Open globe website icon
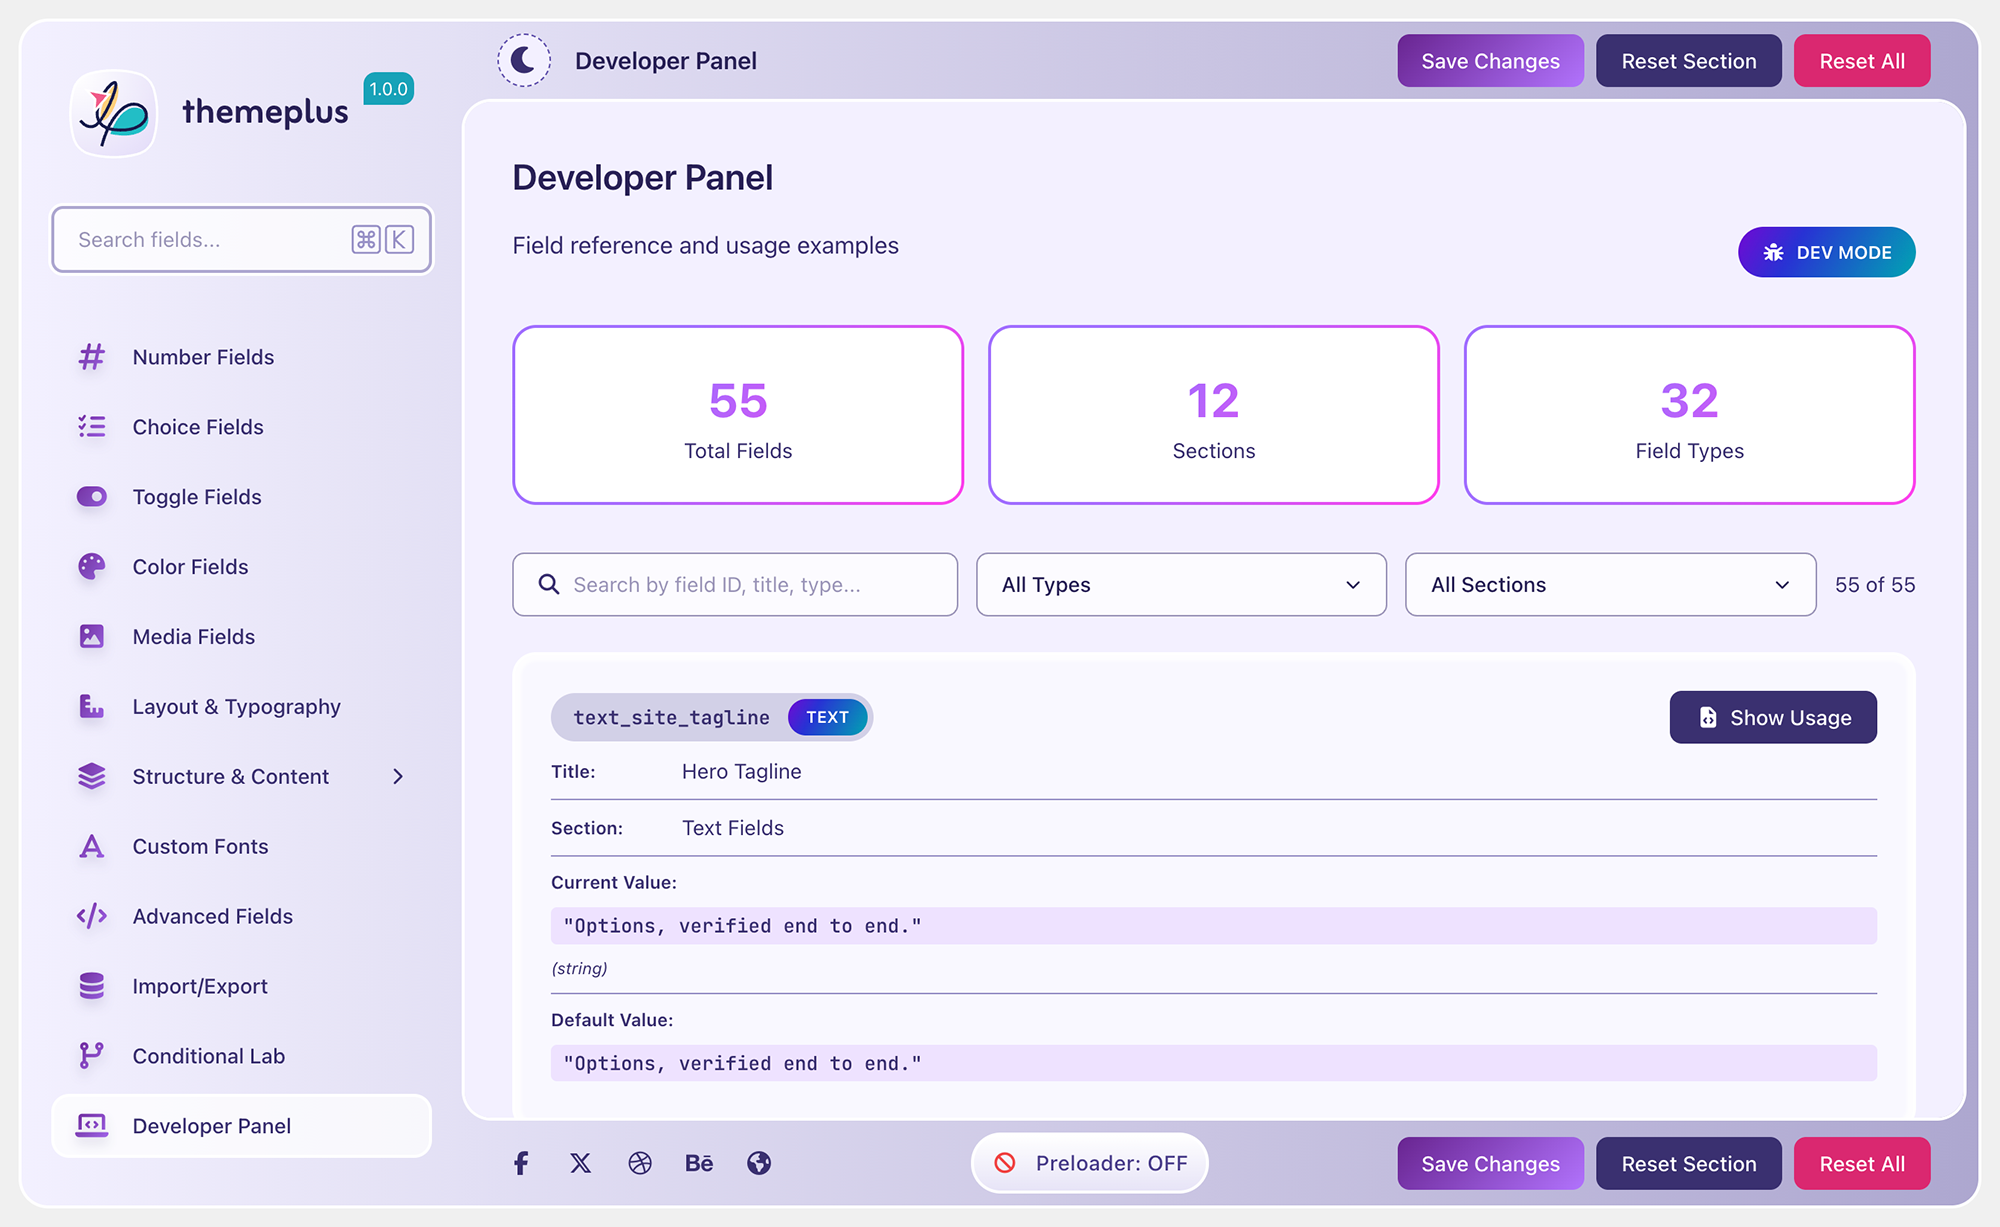The width and height of the screenshot is (2000, 1227). [x=759, y=1163]
